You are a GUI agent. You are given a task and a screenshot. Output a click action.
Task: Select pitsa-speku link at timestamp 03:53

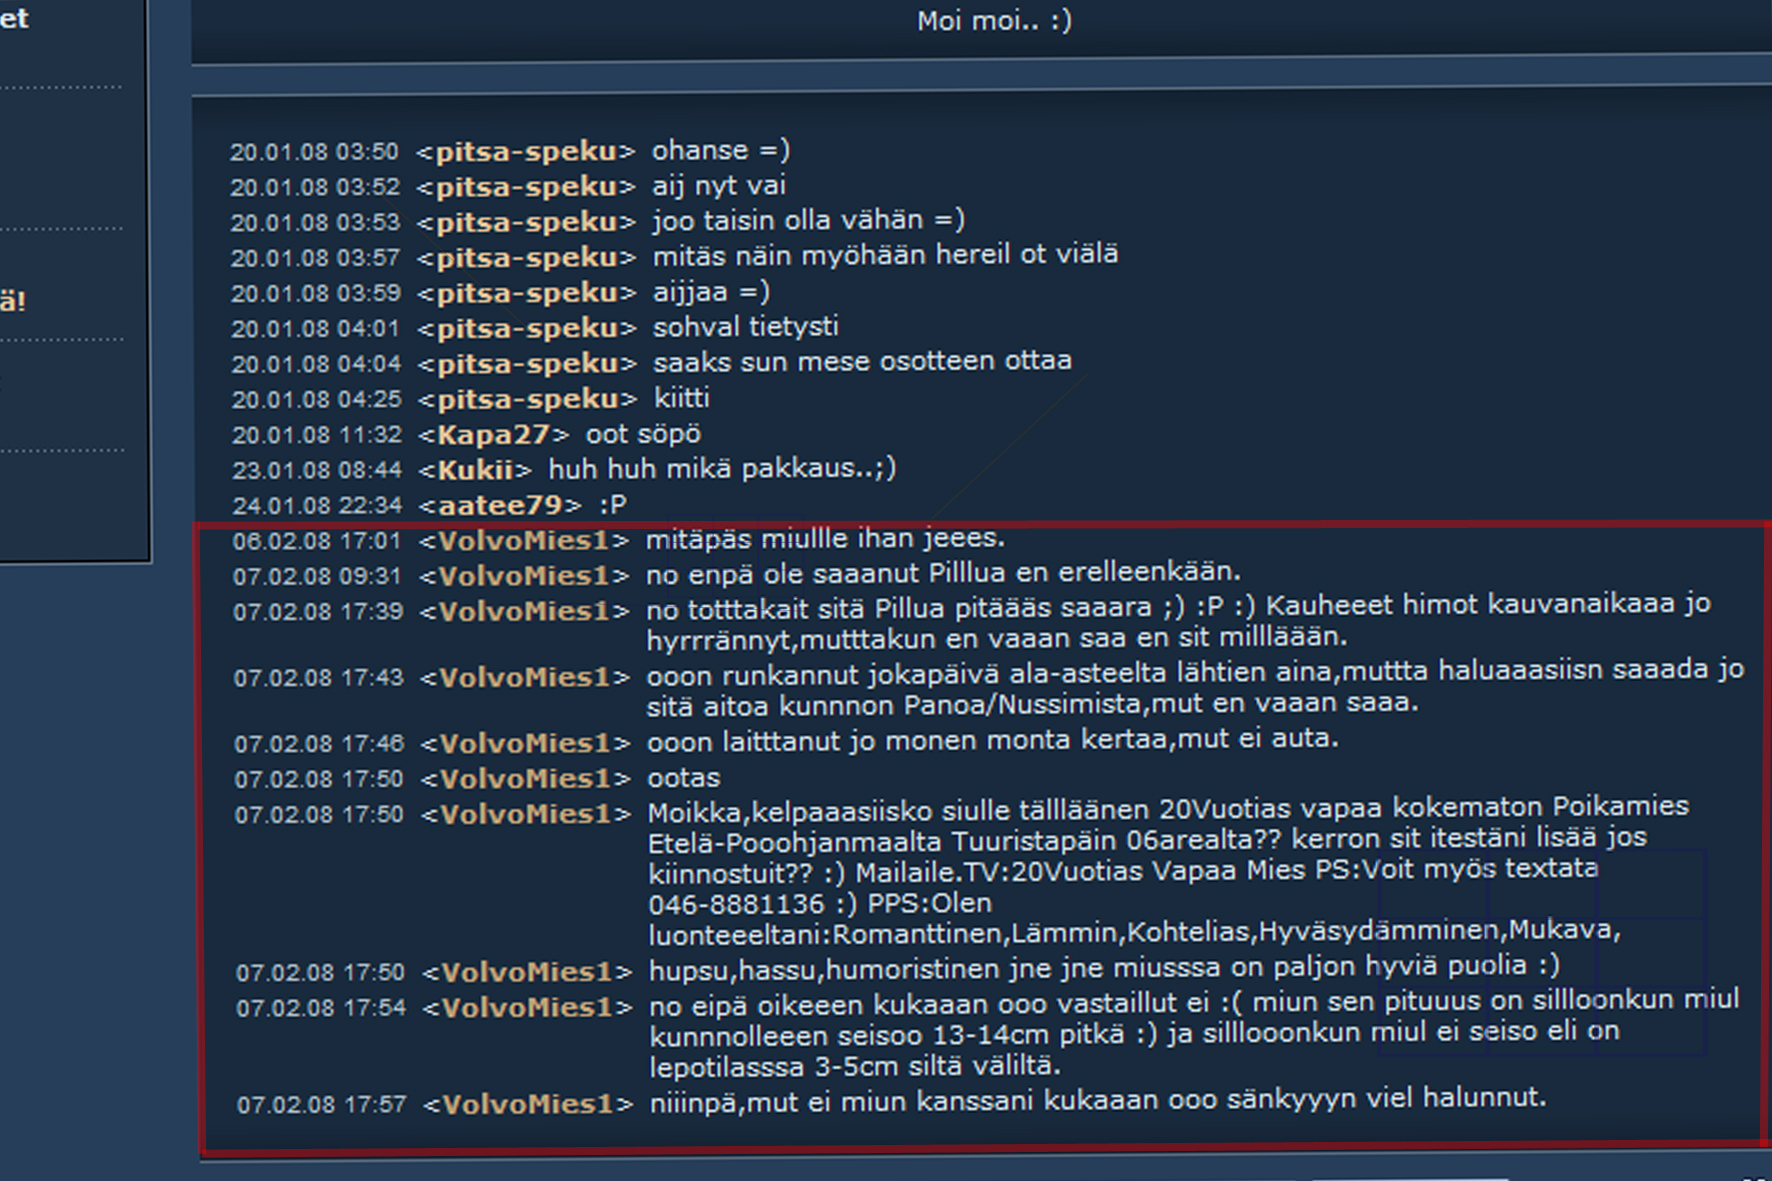coord(526,222)
